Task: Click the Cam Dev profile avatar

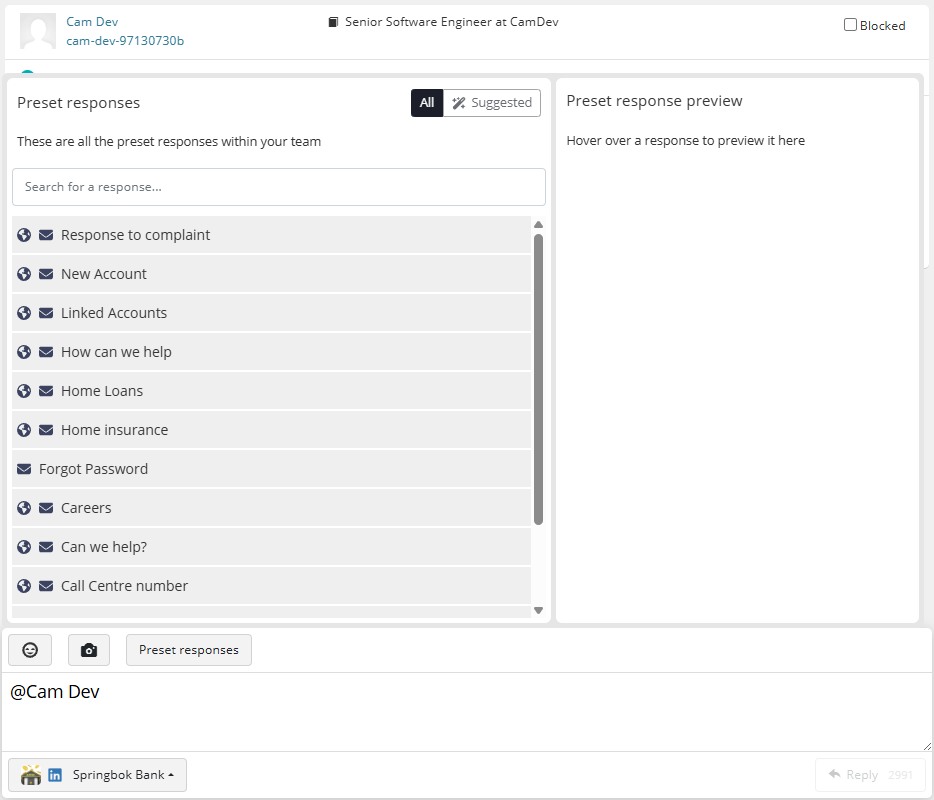Action: coord(38,31)
